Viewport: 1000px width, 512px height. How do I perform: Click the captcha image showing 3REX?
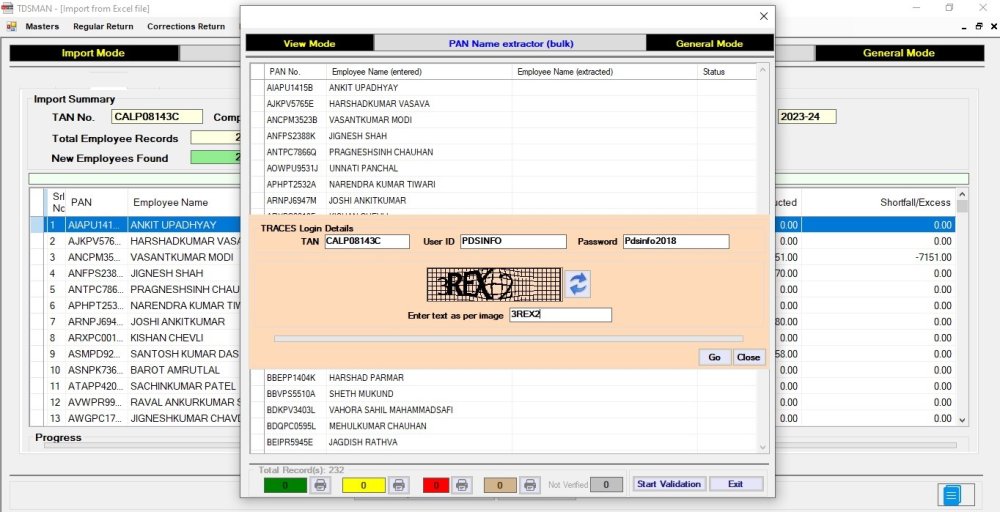click(494, 284)
